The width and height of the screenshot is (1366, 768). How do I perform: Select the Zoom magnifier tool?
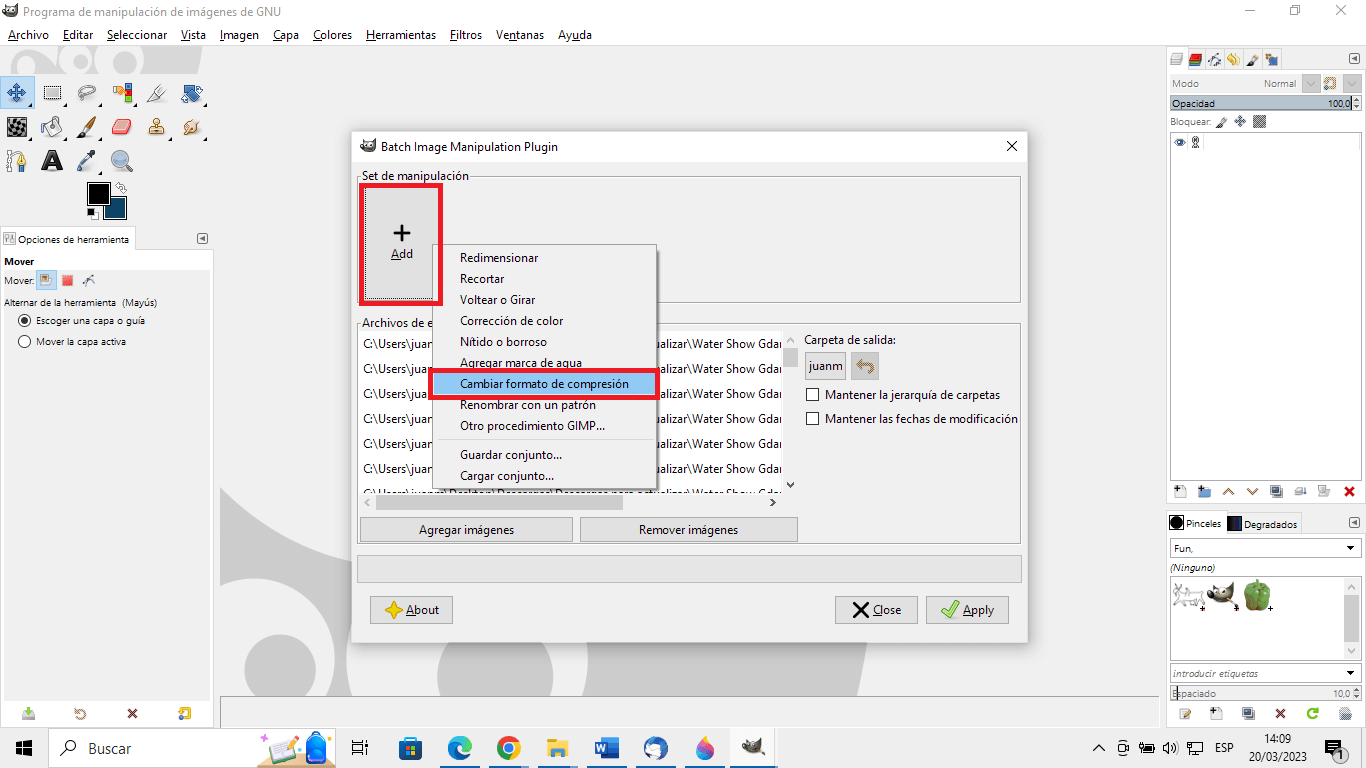(x=122, y=160)
